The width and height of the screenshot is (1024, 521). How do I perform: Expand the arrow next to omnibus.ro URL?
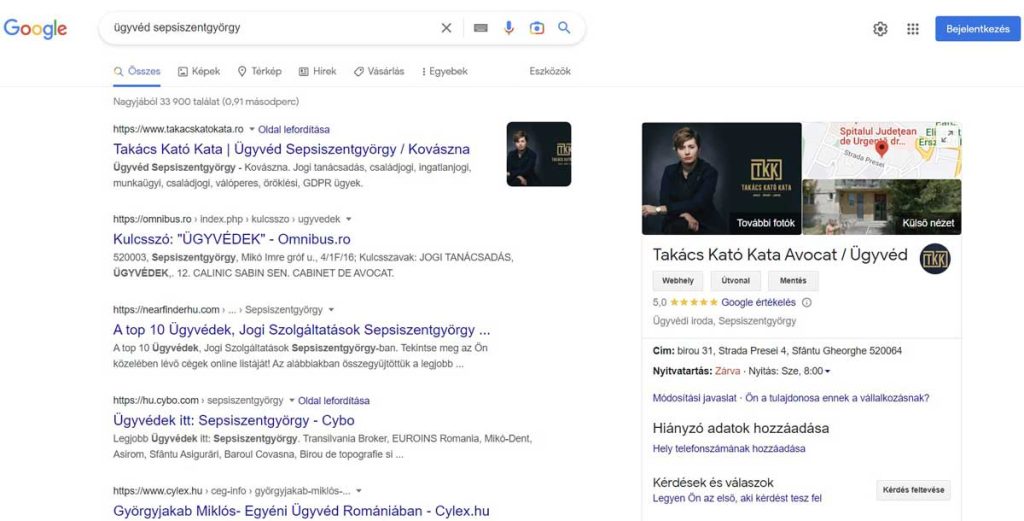348,219
